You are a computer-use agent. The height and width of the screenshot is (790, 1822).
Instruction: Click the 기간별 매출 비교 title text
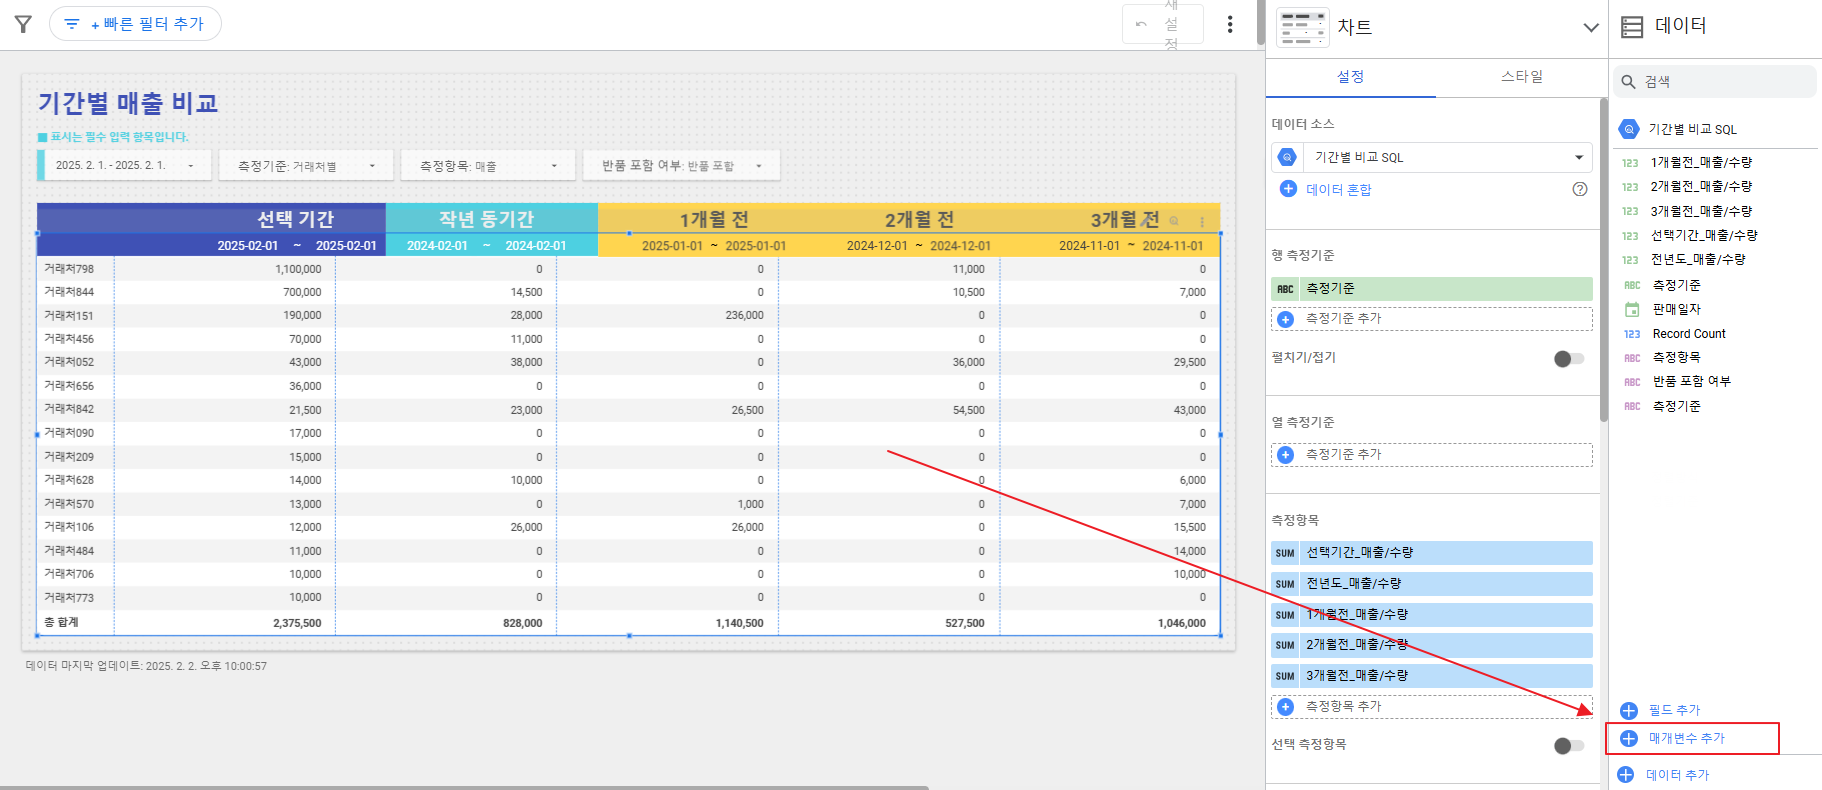coord(128,103)
